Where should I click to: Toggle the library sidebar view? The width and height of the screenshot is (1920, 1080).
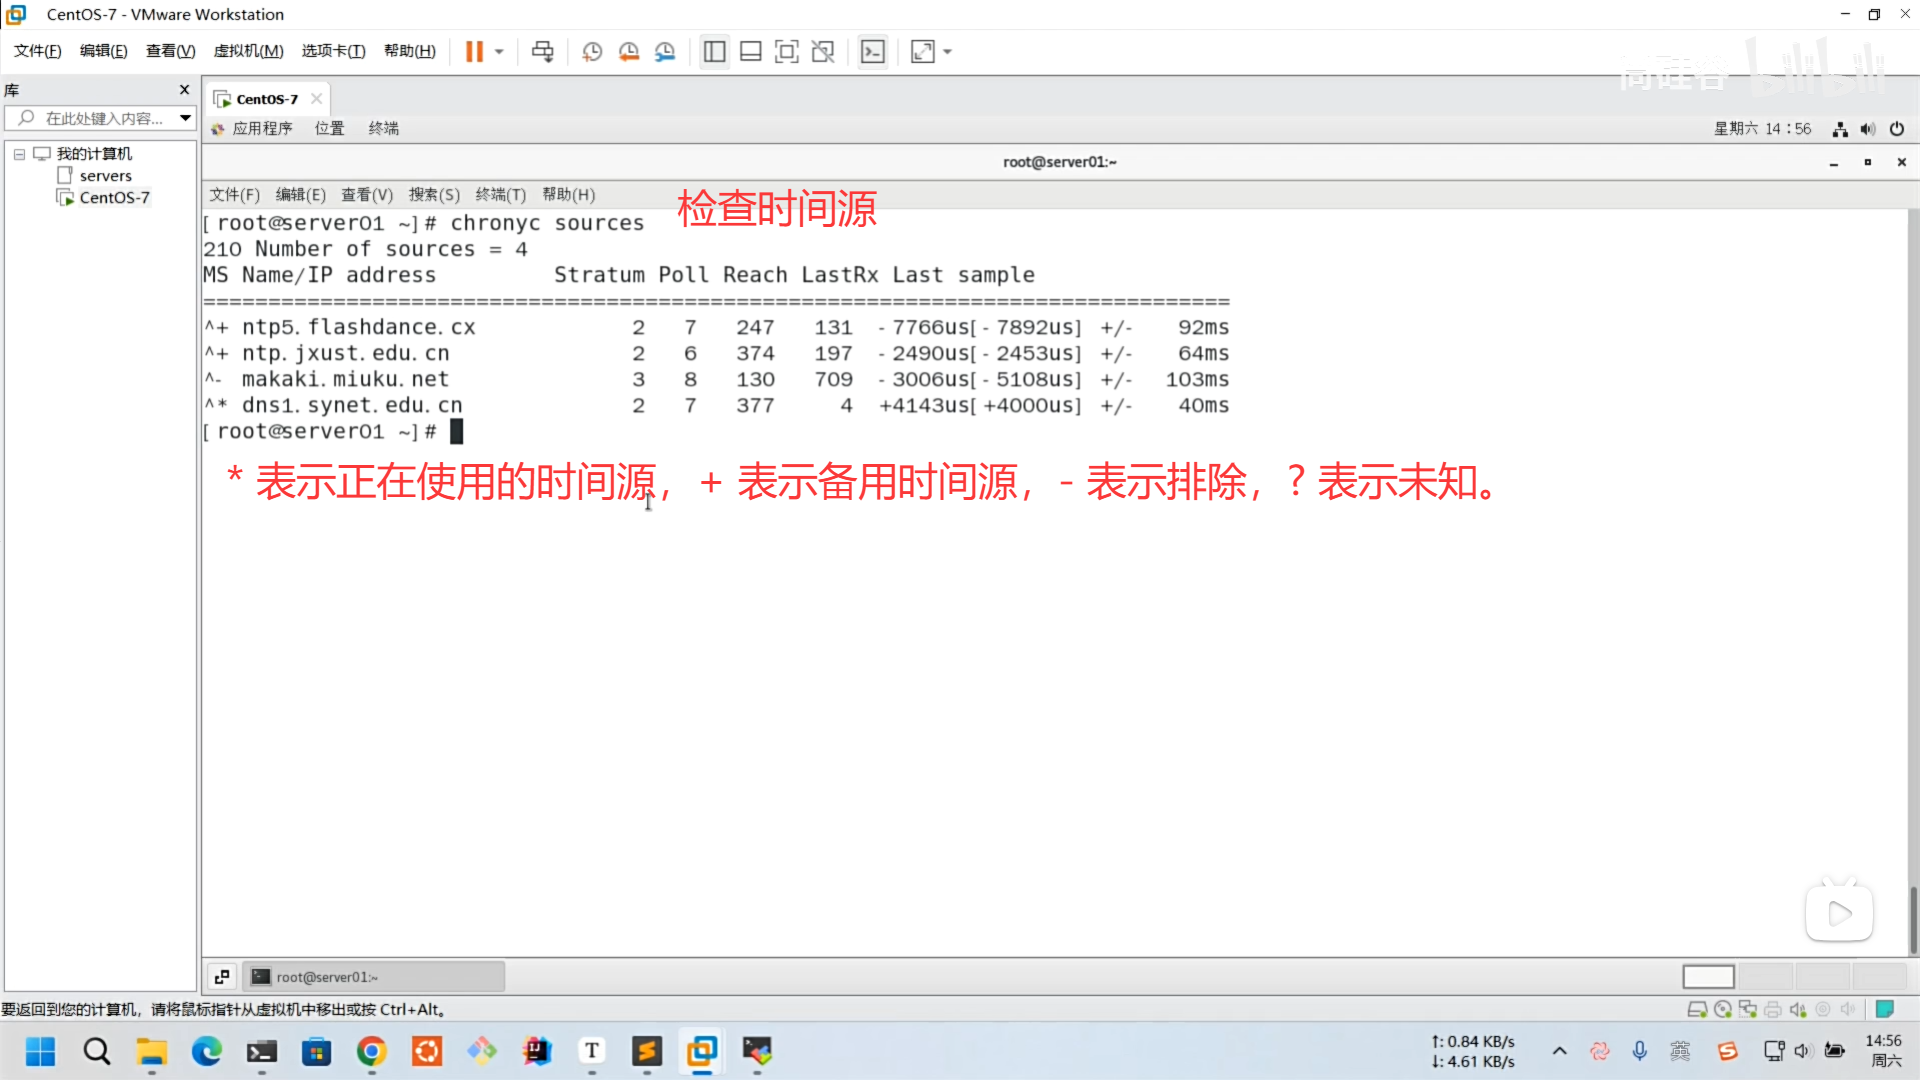click(714, 51)
